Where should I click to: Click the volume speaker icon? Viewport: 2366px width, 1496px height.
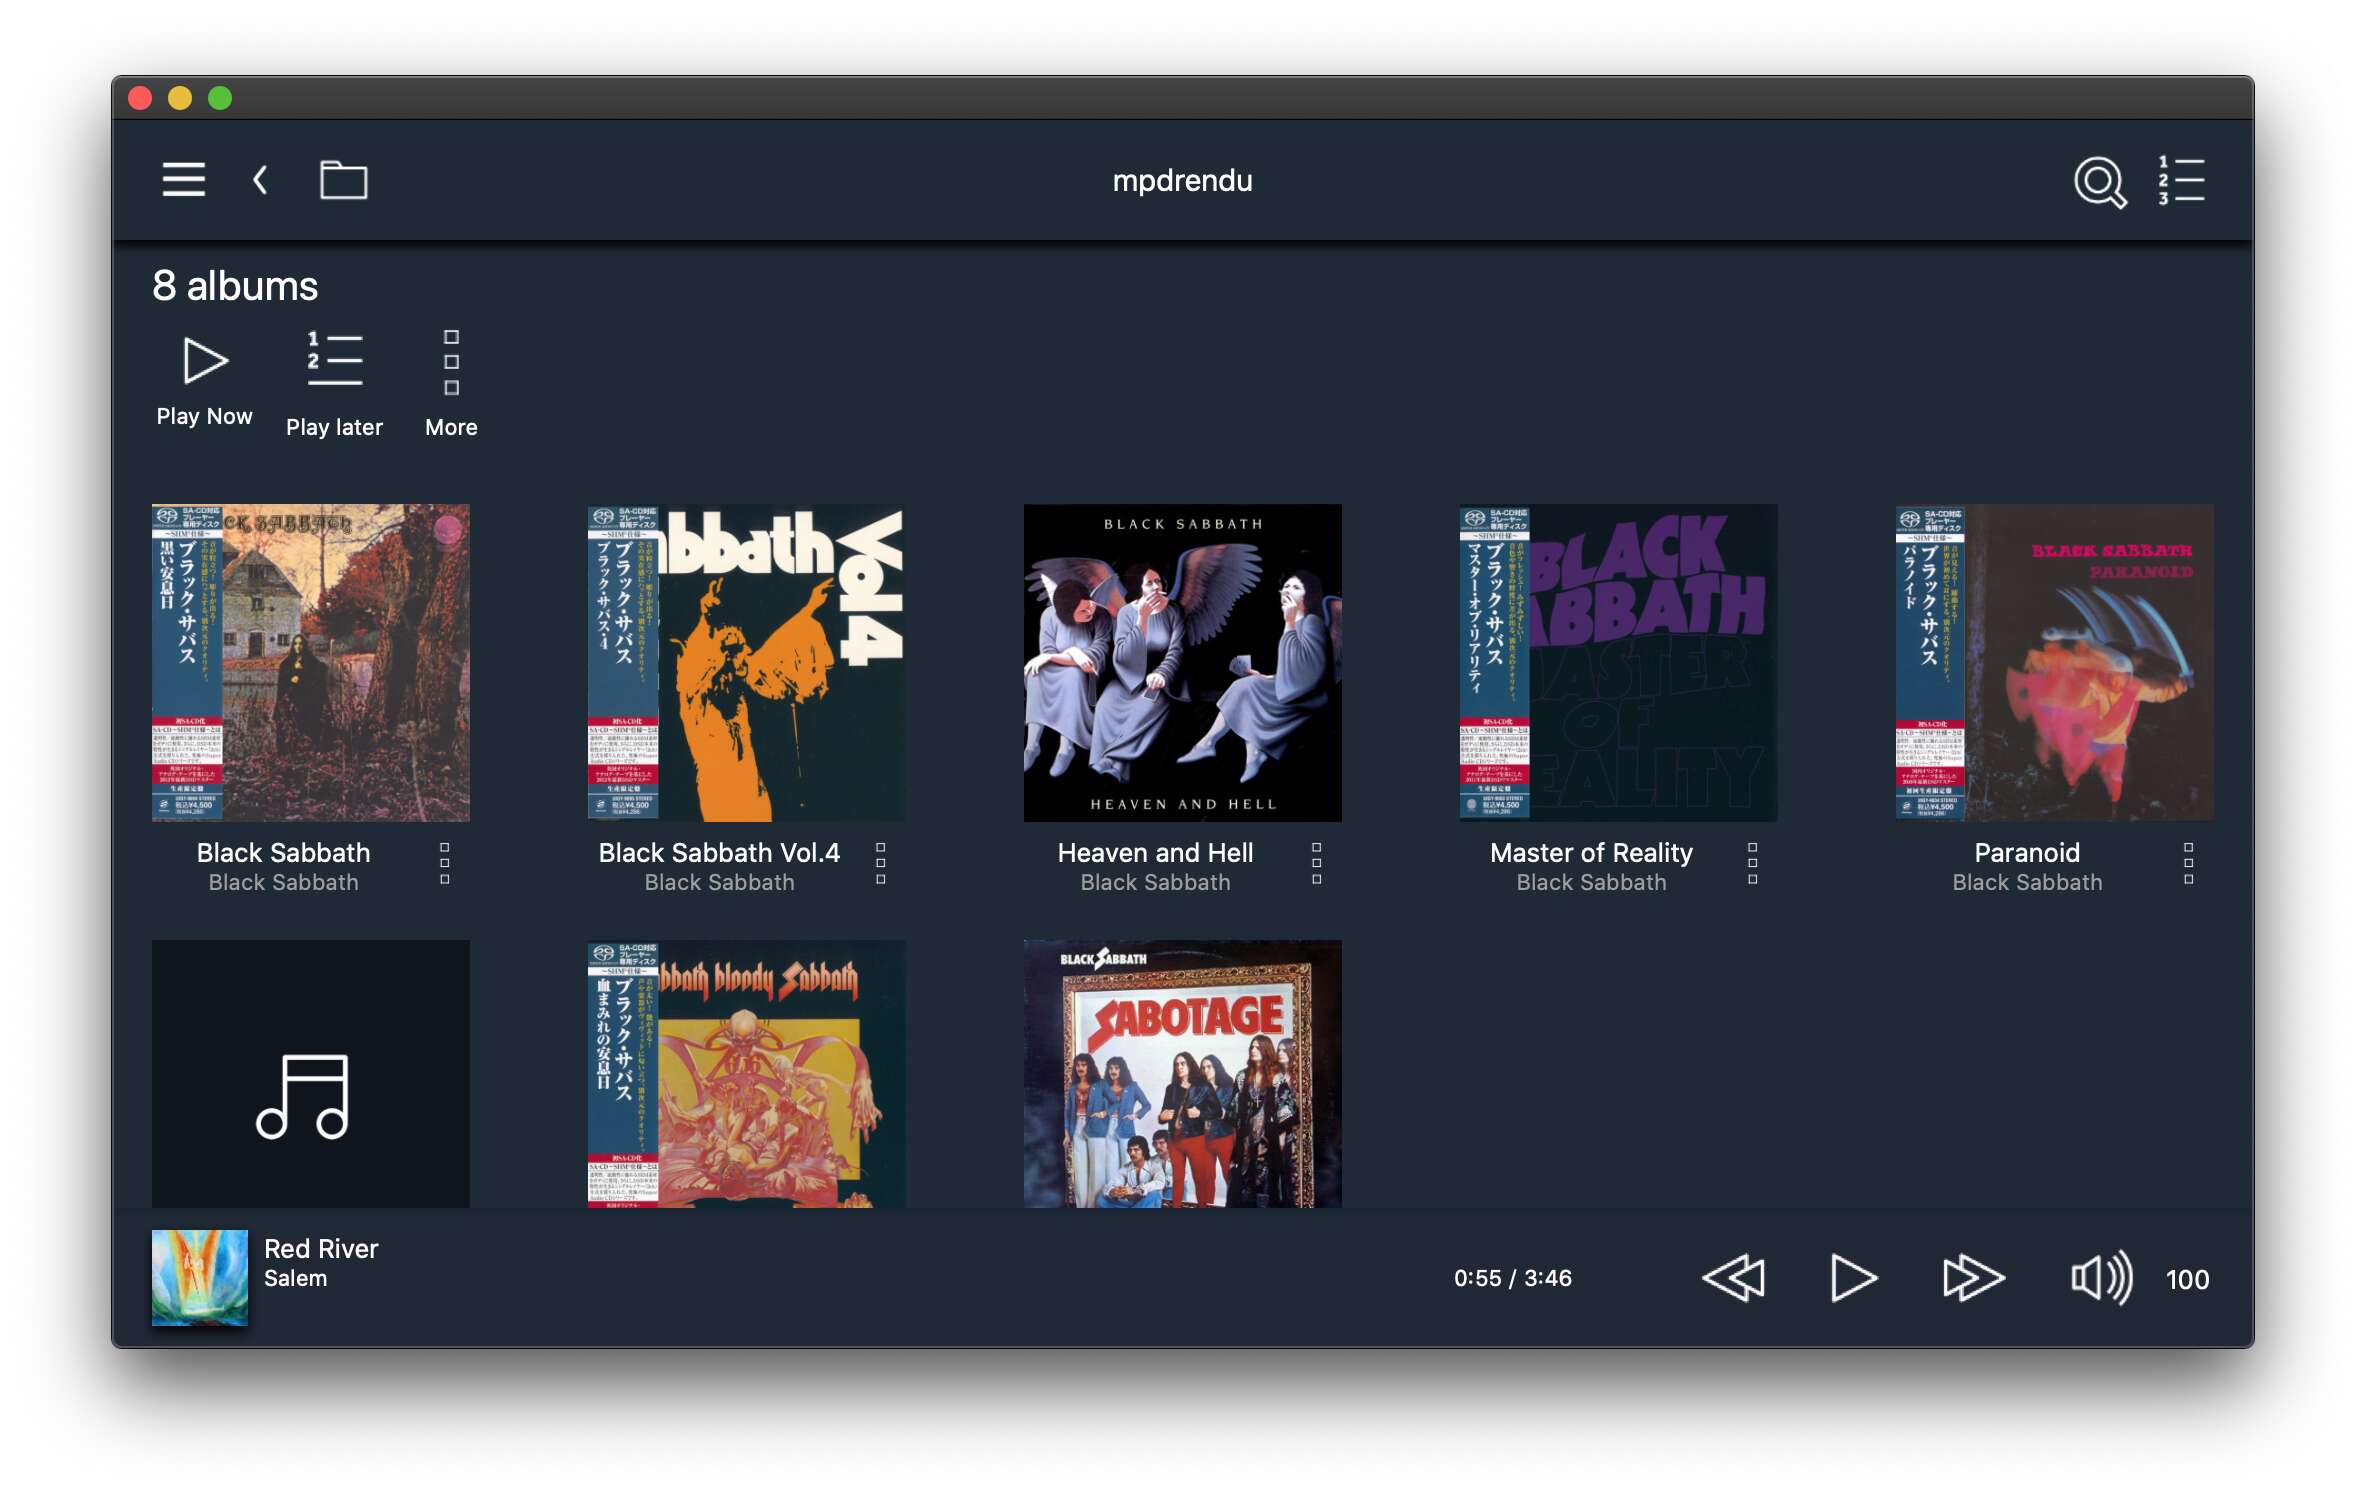(2101, 1278)
